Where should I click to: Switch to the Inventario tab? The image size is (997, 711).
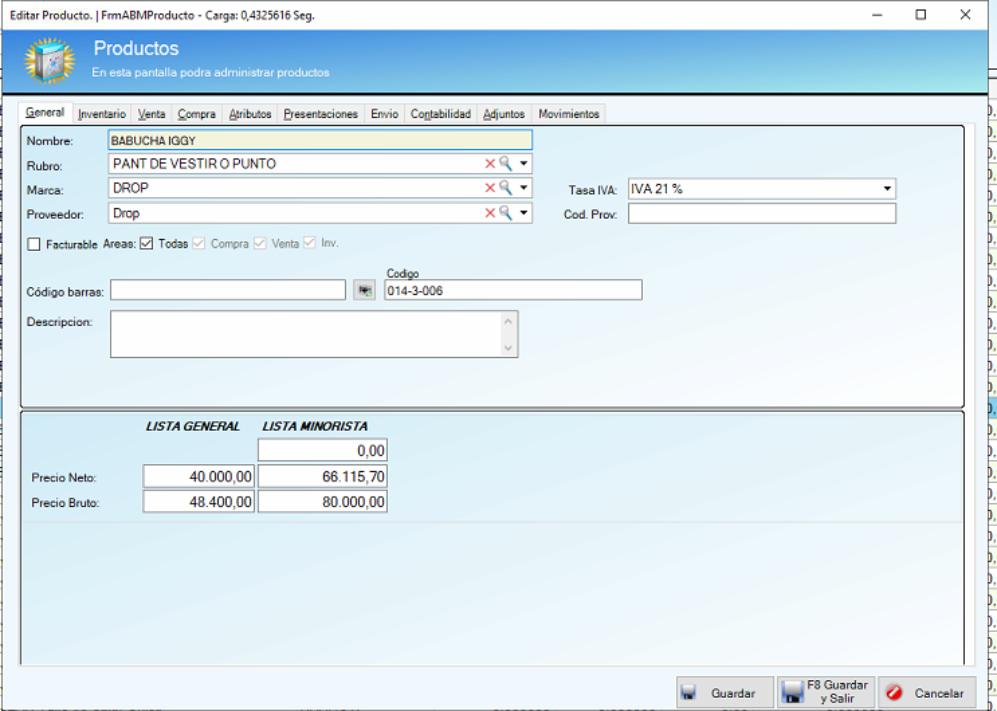pos(102,114)
